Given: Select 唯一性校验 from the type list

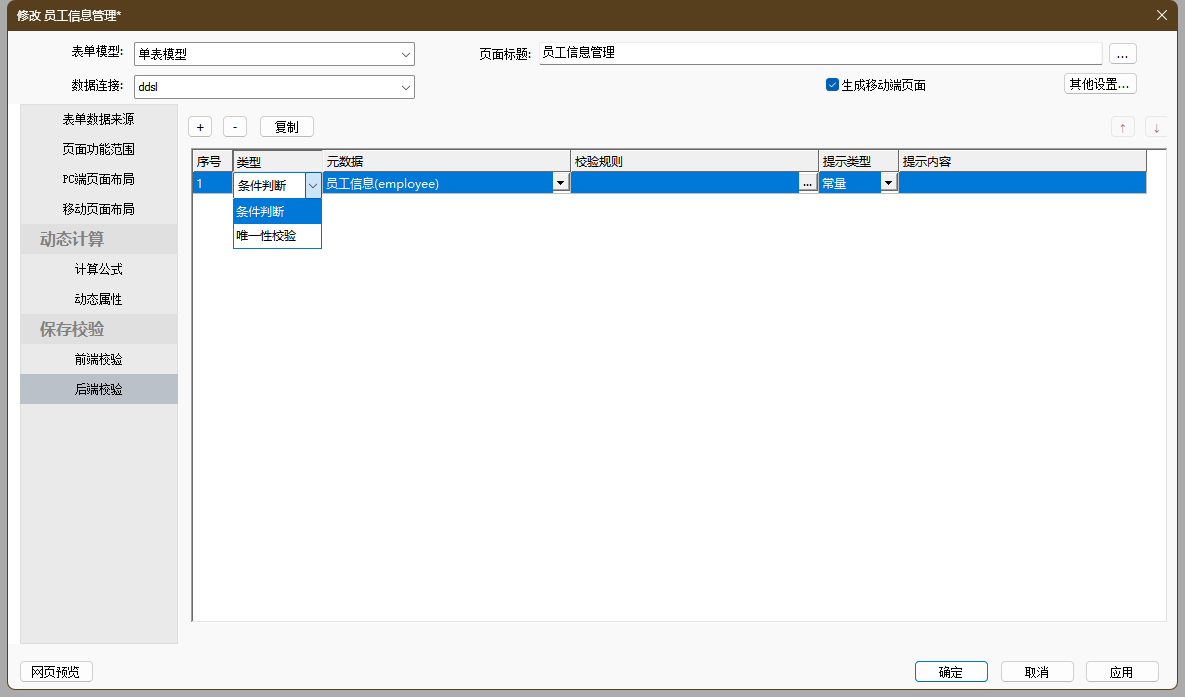Looking at the screenshot, I should (x=266, y=236).
